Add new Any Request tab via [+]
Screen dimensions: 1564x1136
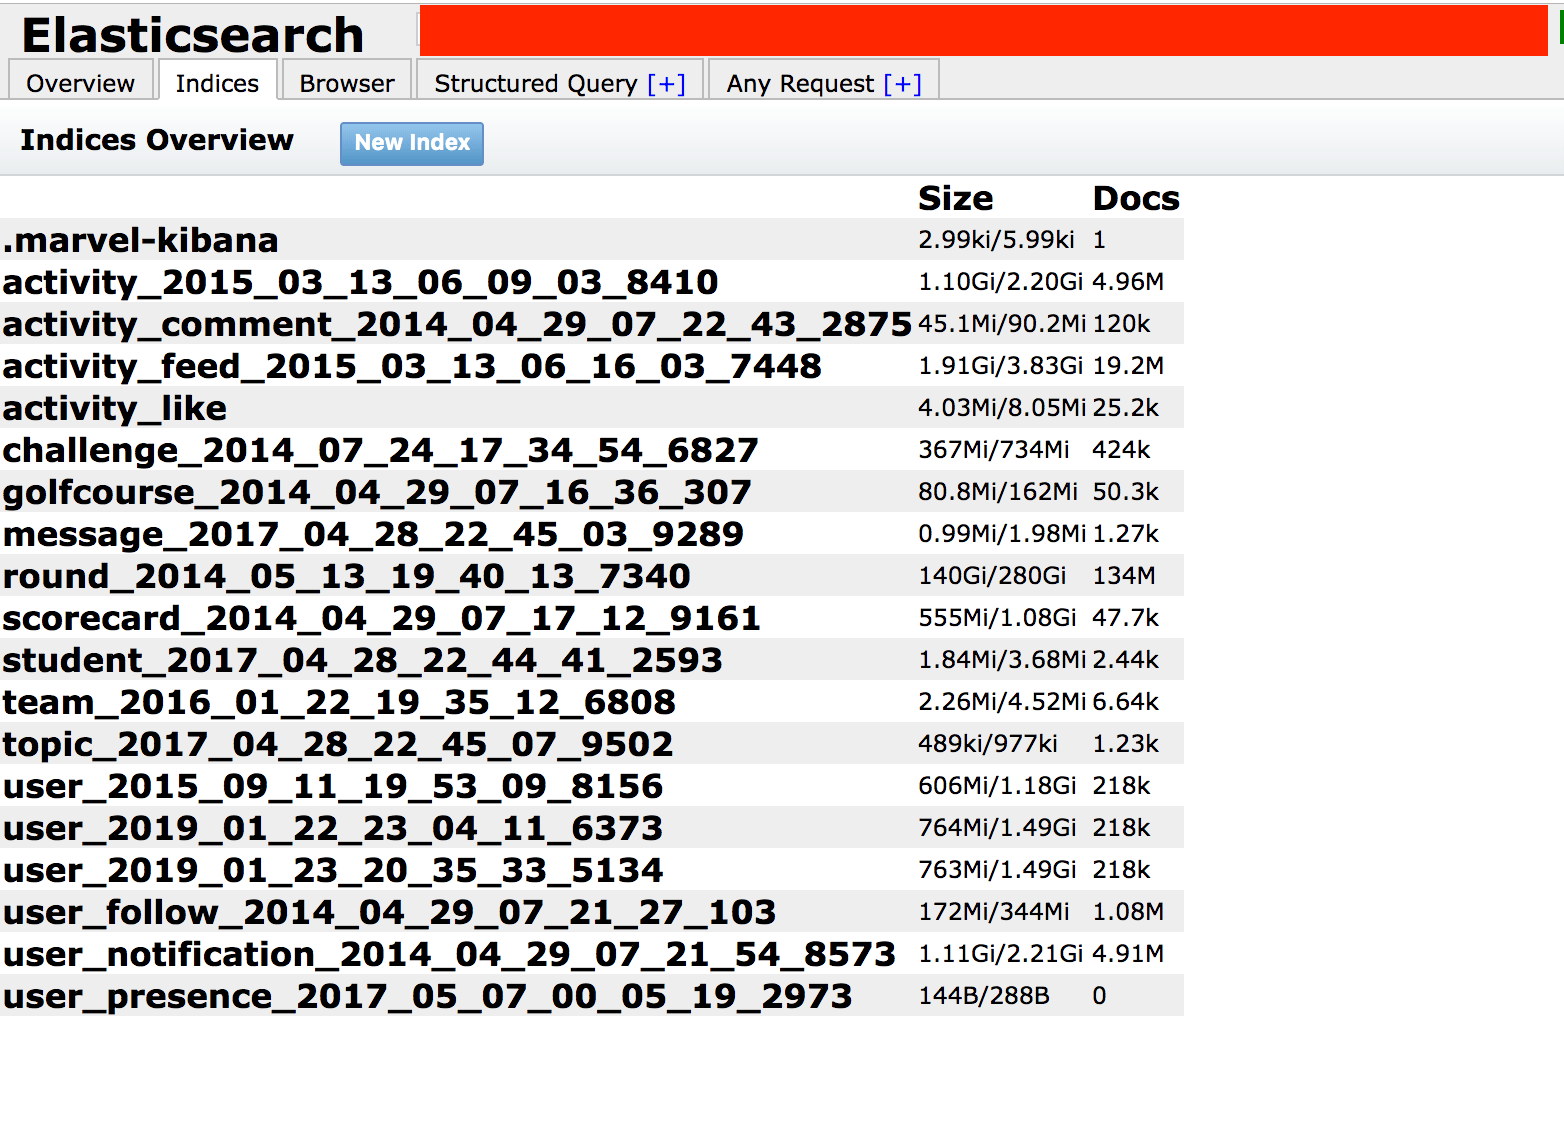(x=902, y=83)
